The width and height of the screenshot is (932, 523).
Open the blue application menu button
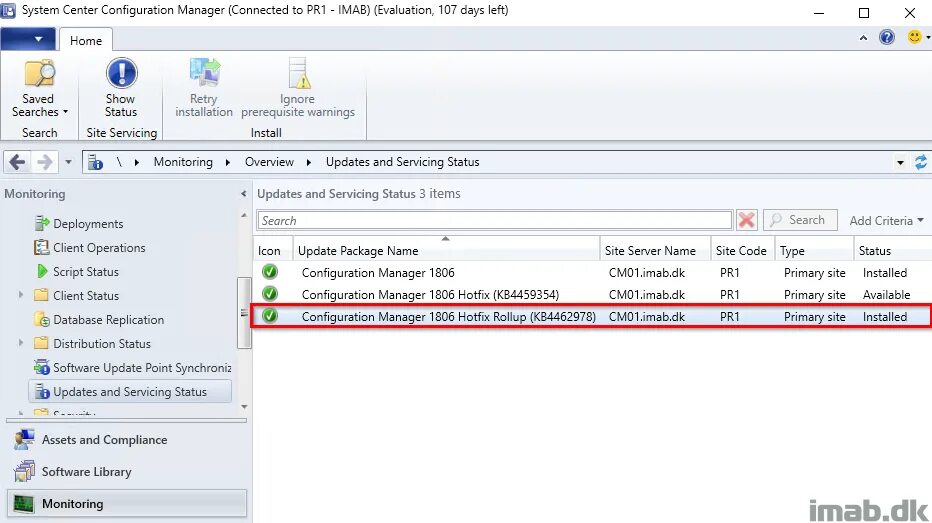[x=29, y=39]
